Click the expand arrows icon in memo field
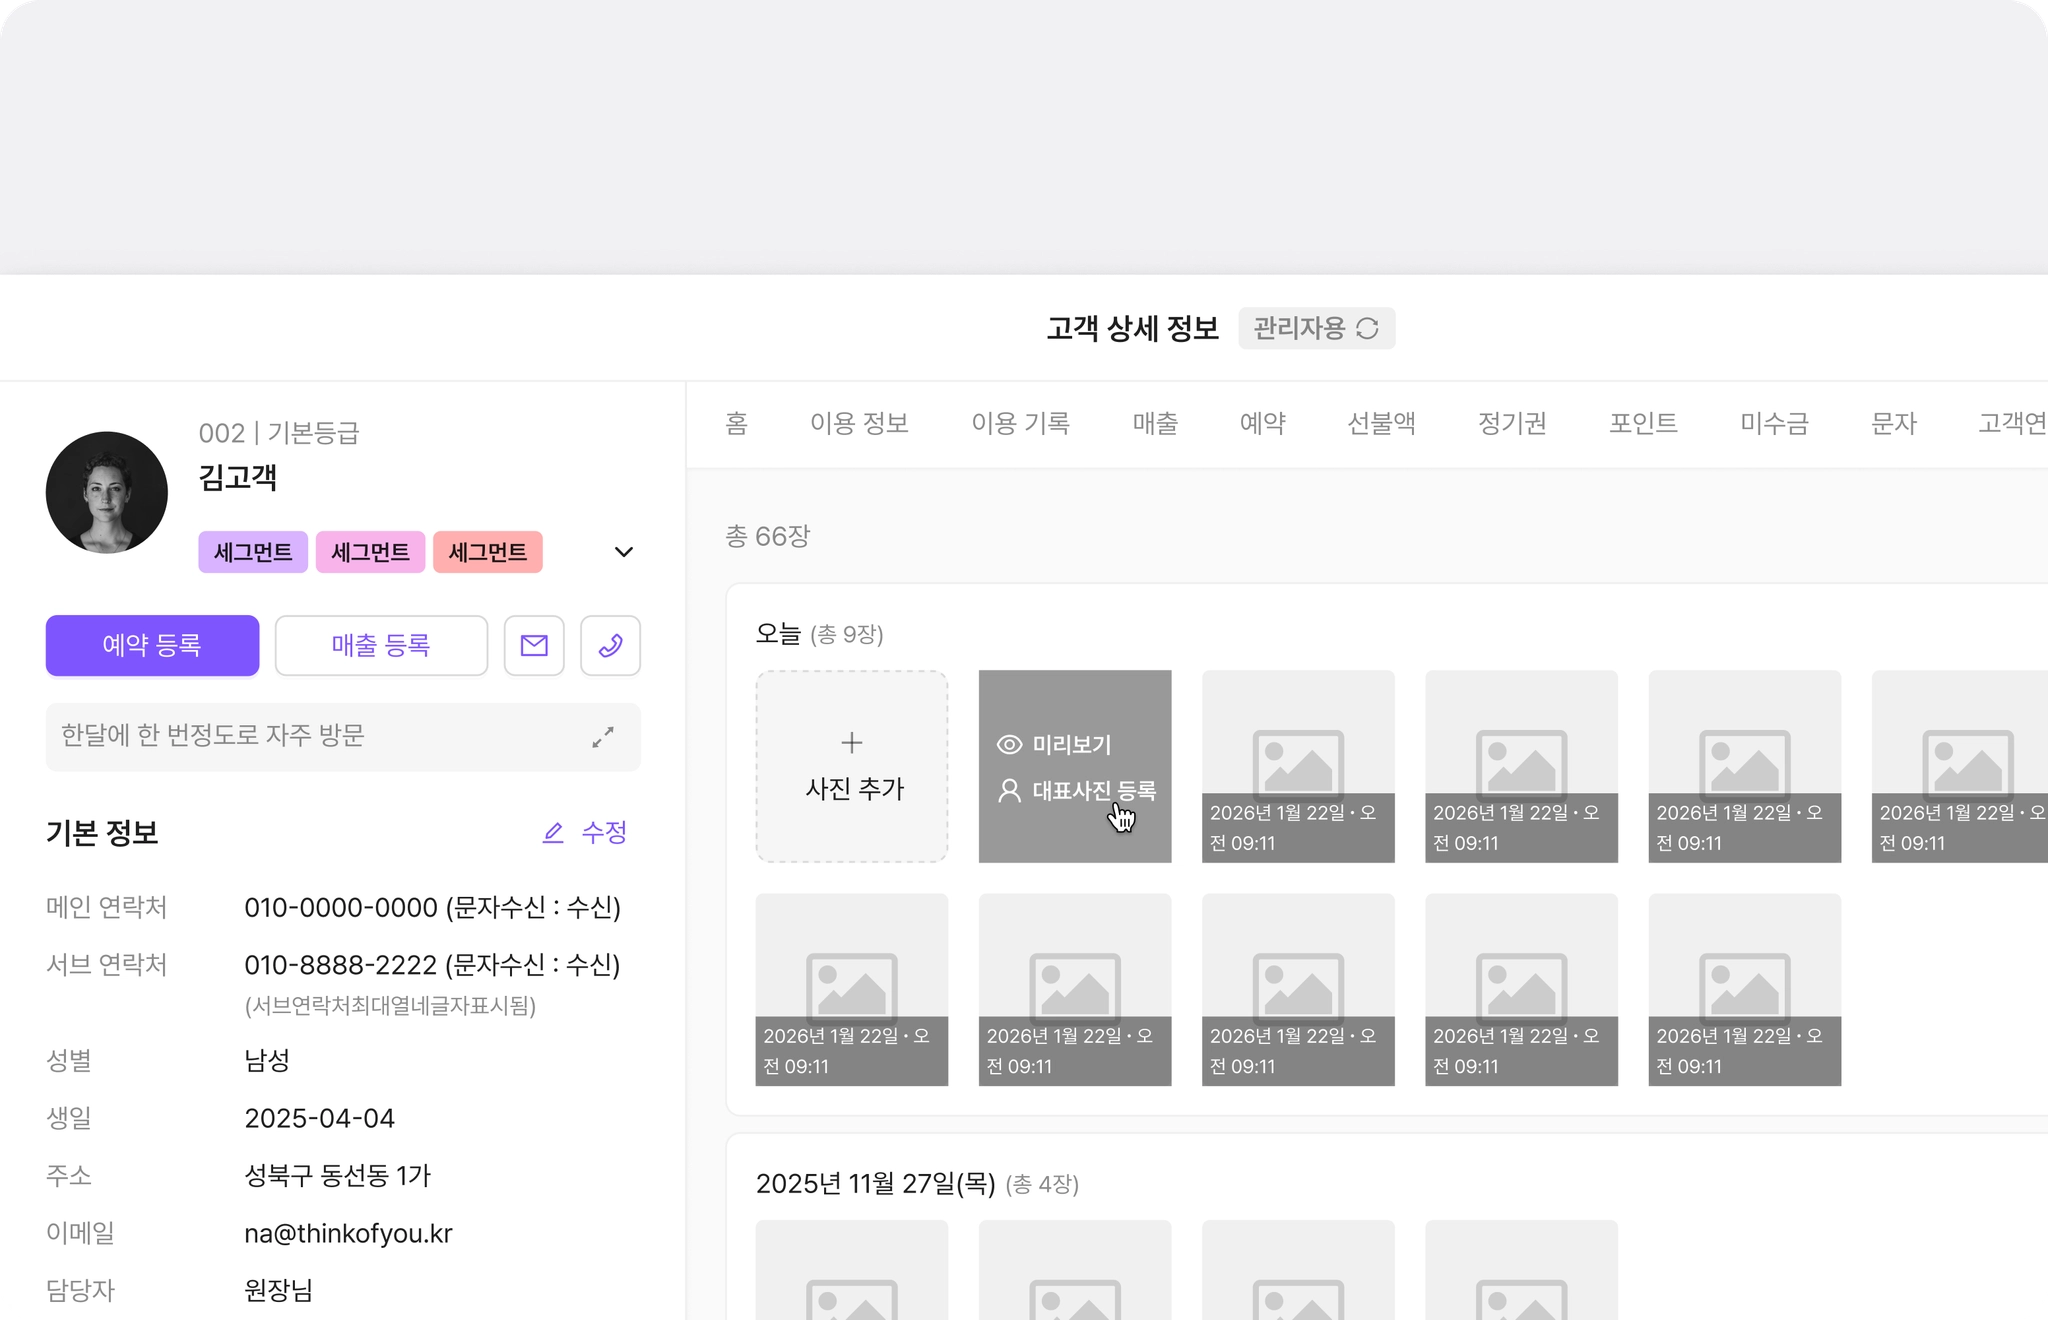Image resolution: width=2048 pixels, height=1320 pixels. [x=603, y=738]
